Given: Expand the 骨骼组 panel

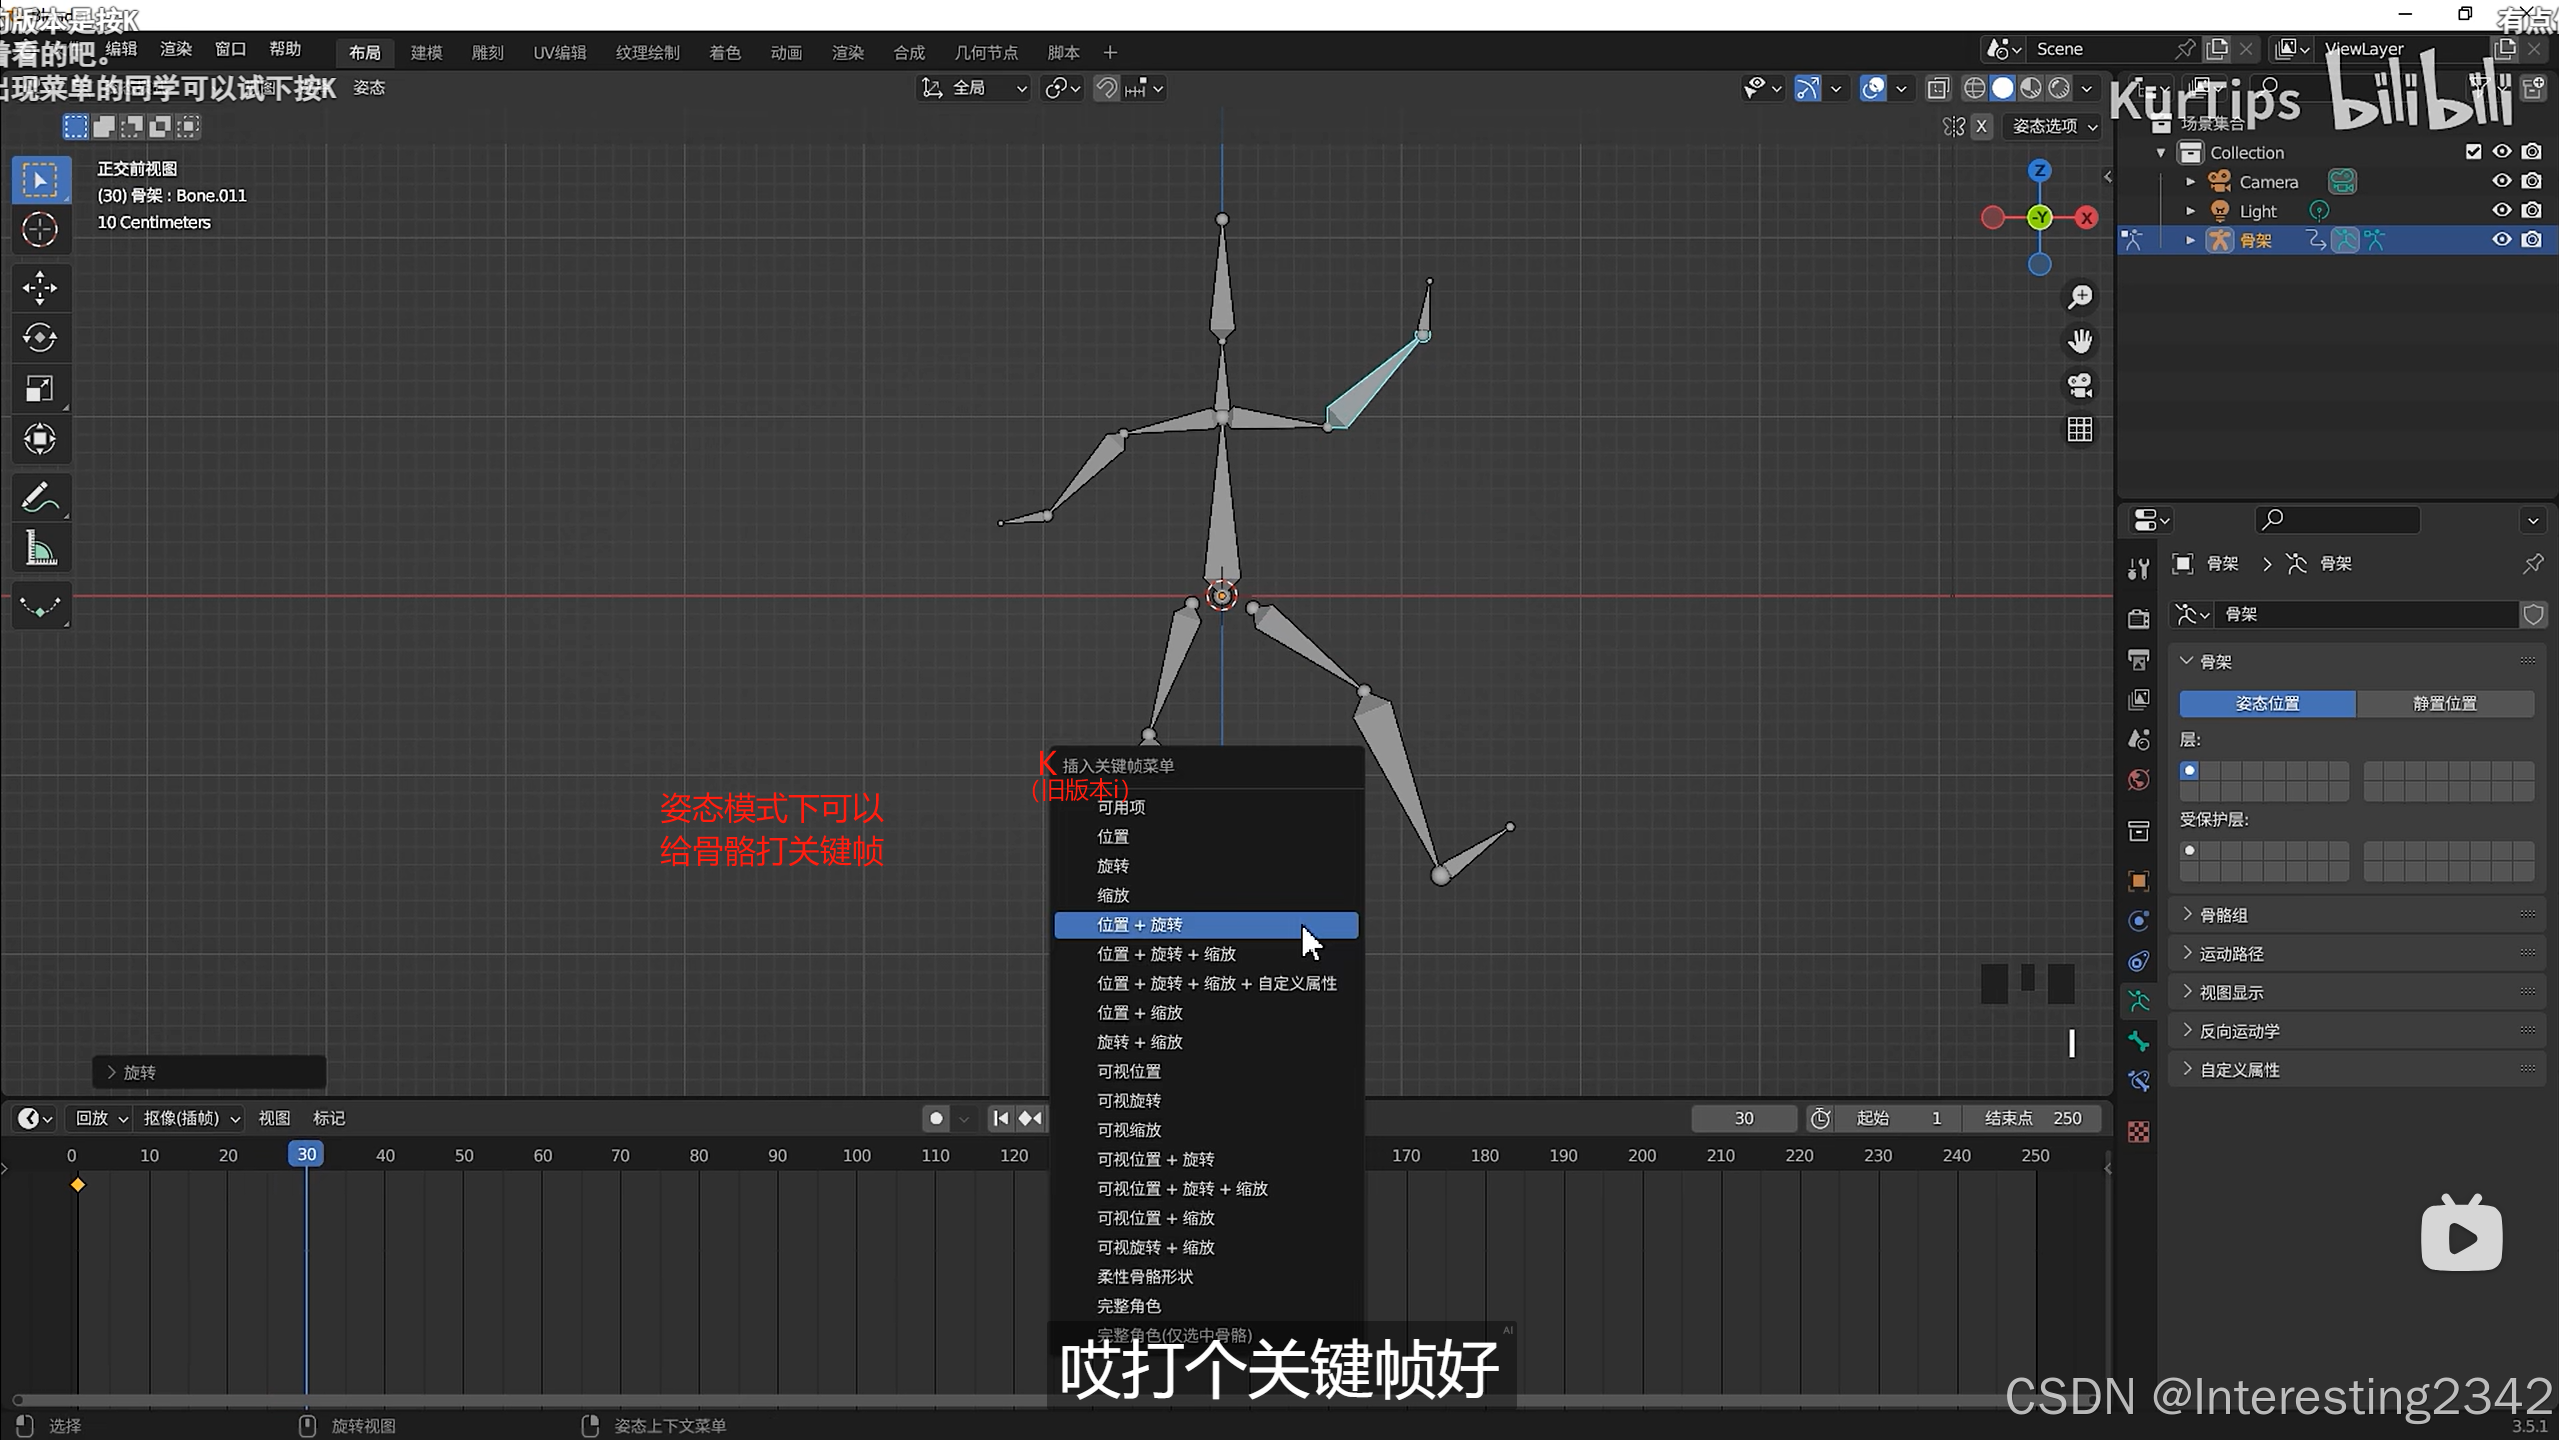Looking at the screenshot, I should [2223, 915].
